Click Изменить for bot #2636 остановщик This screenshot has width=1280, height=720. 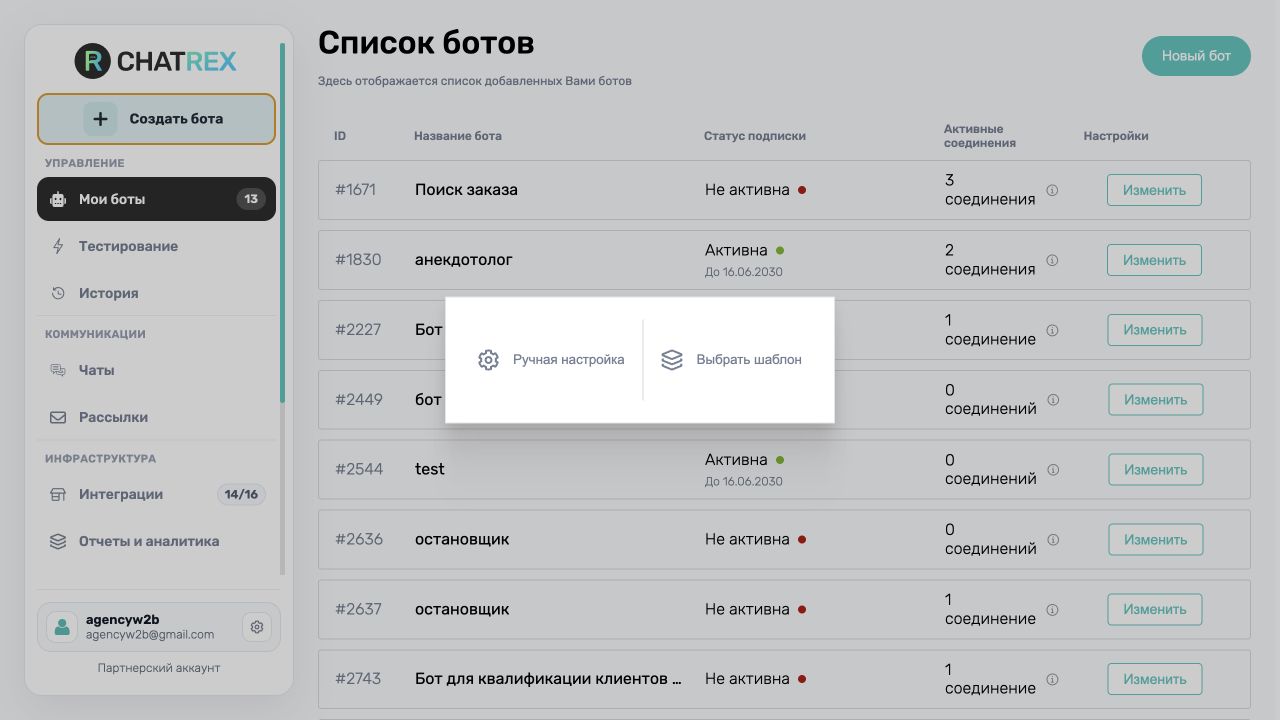point(1155,539)
